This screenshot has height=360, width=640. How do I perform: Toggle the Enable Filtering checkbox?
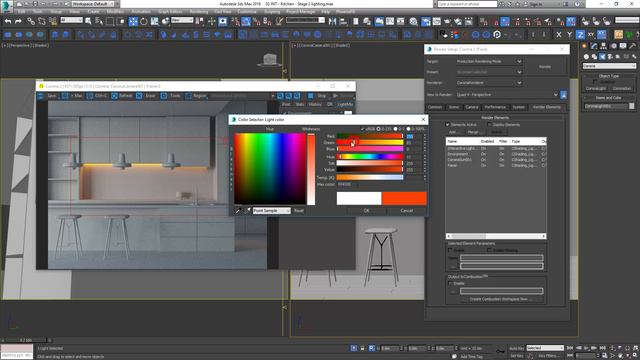[x=489, y=250]
